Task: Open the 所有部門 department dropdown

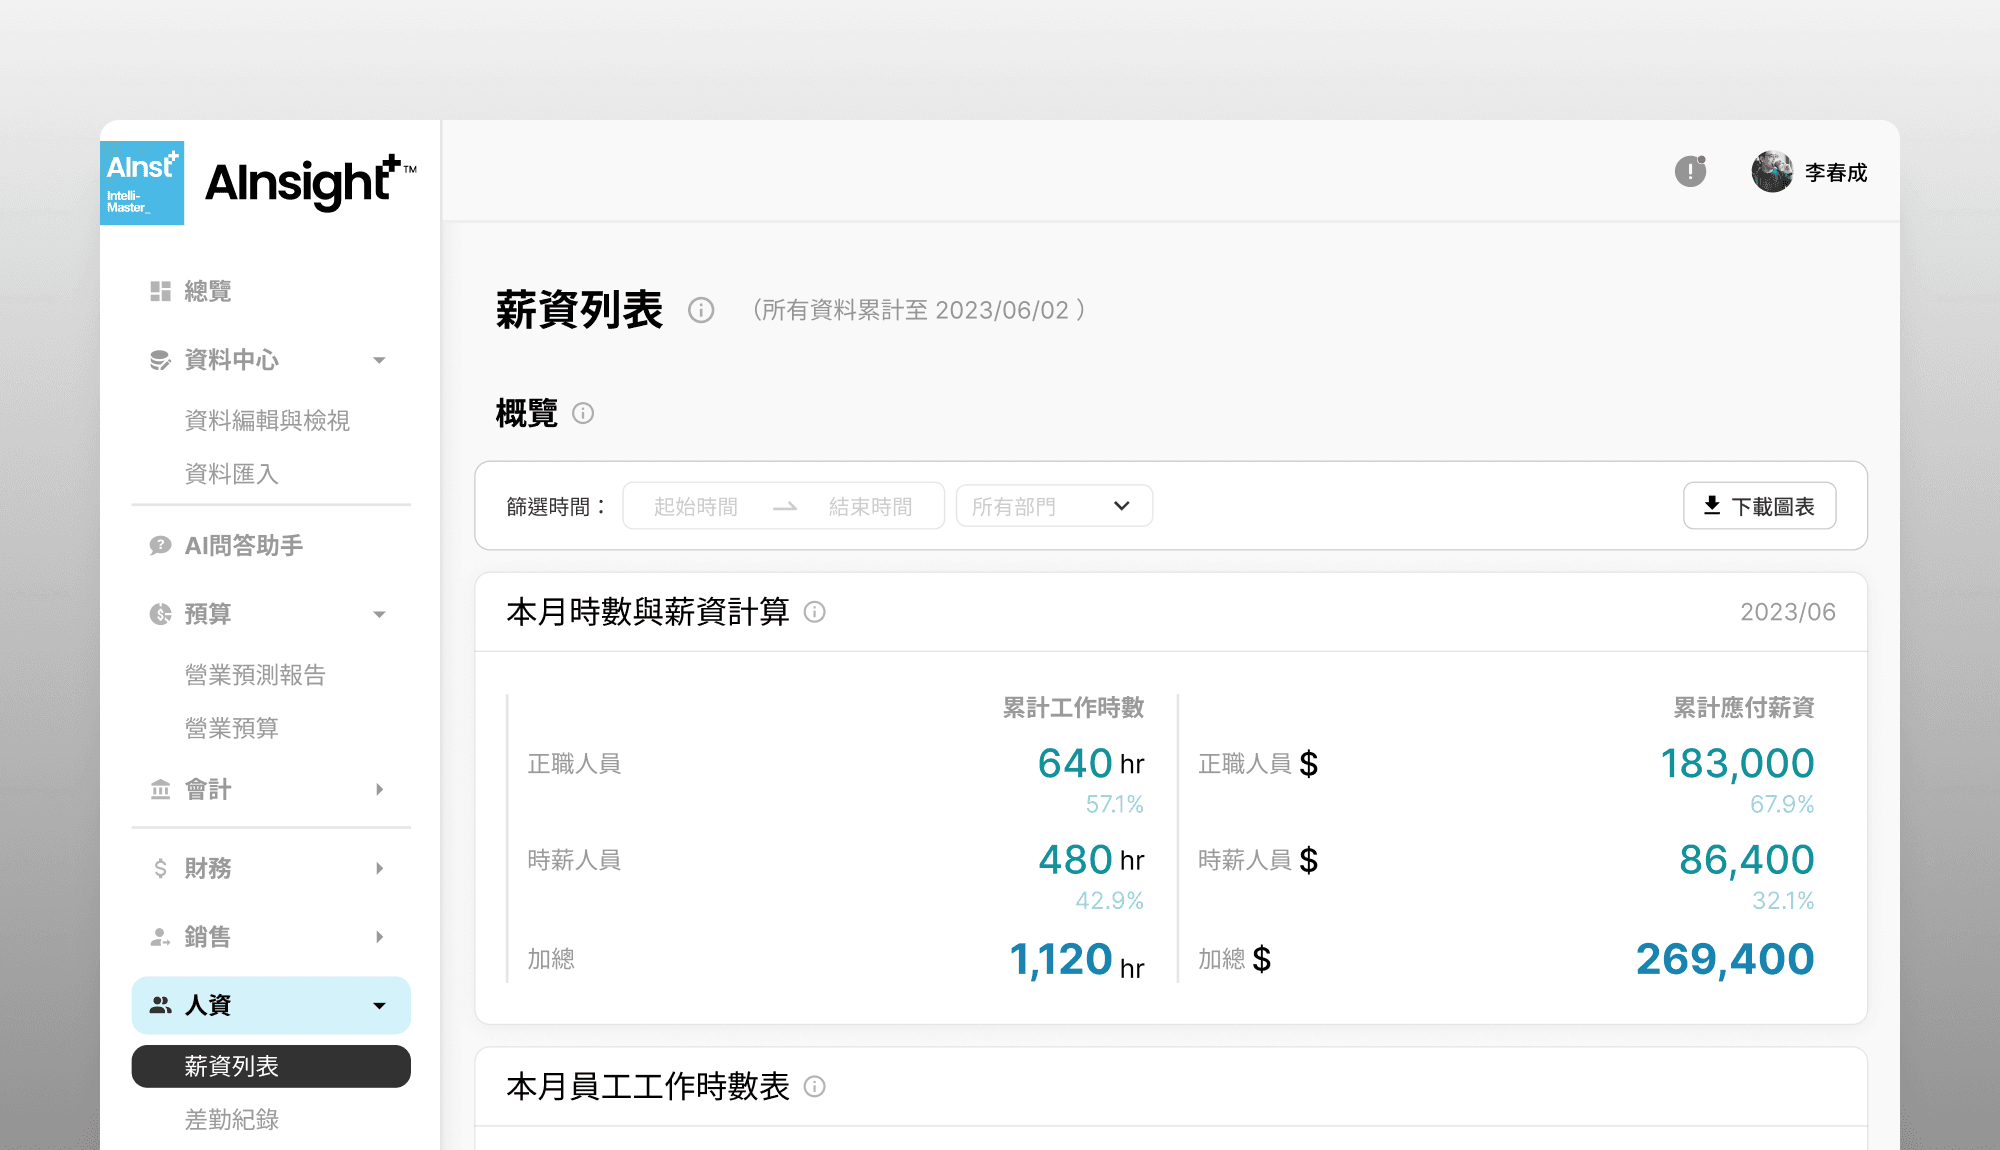Action: pyautogui.click(x=1053, y=506)
